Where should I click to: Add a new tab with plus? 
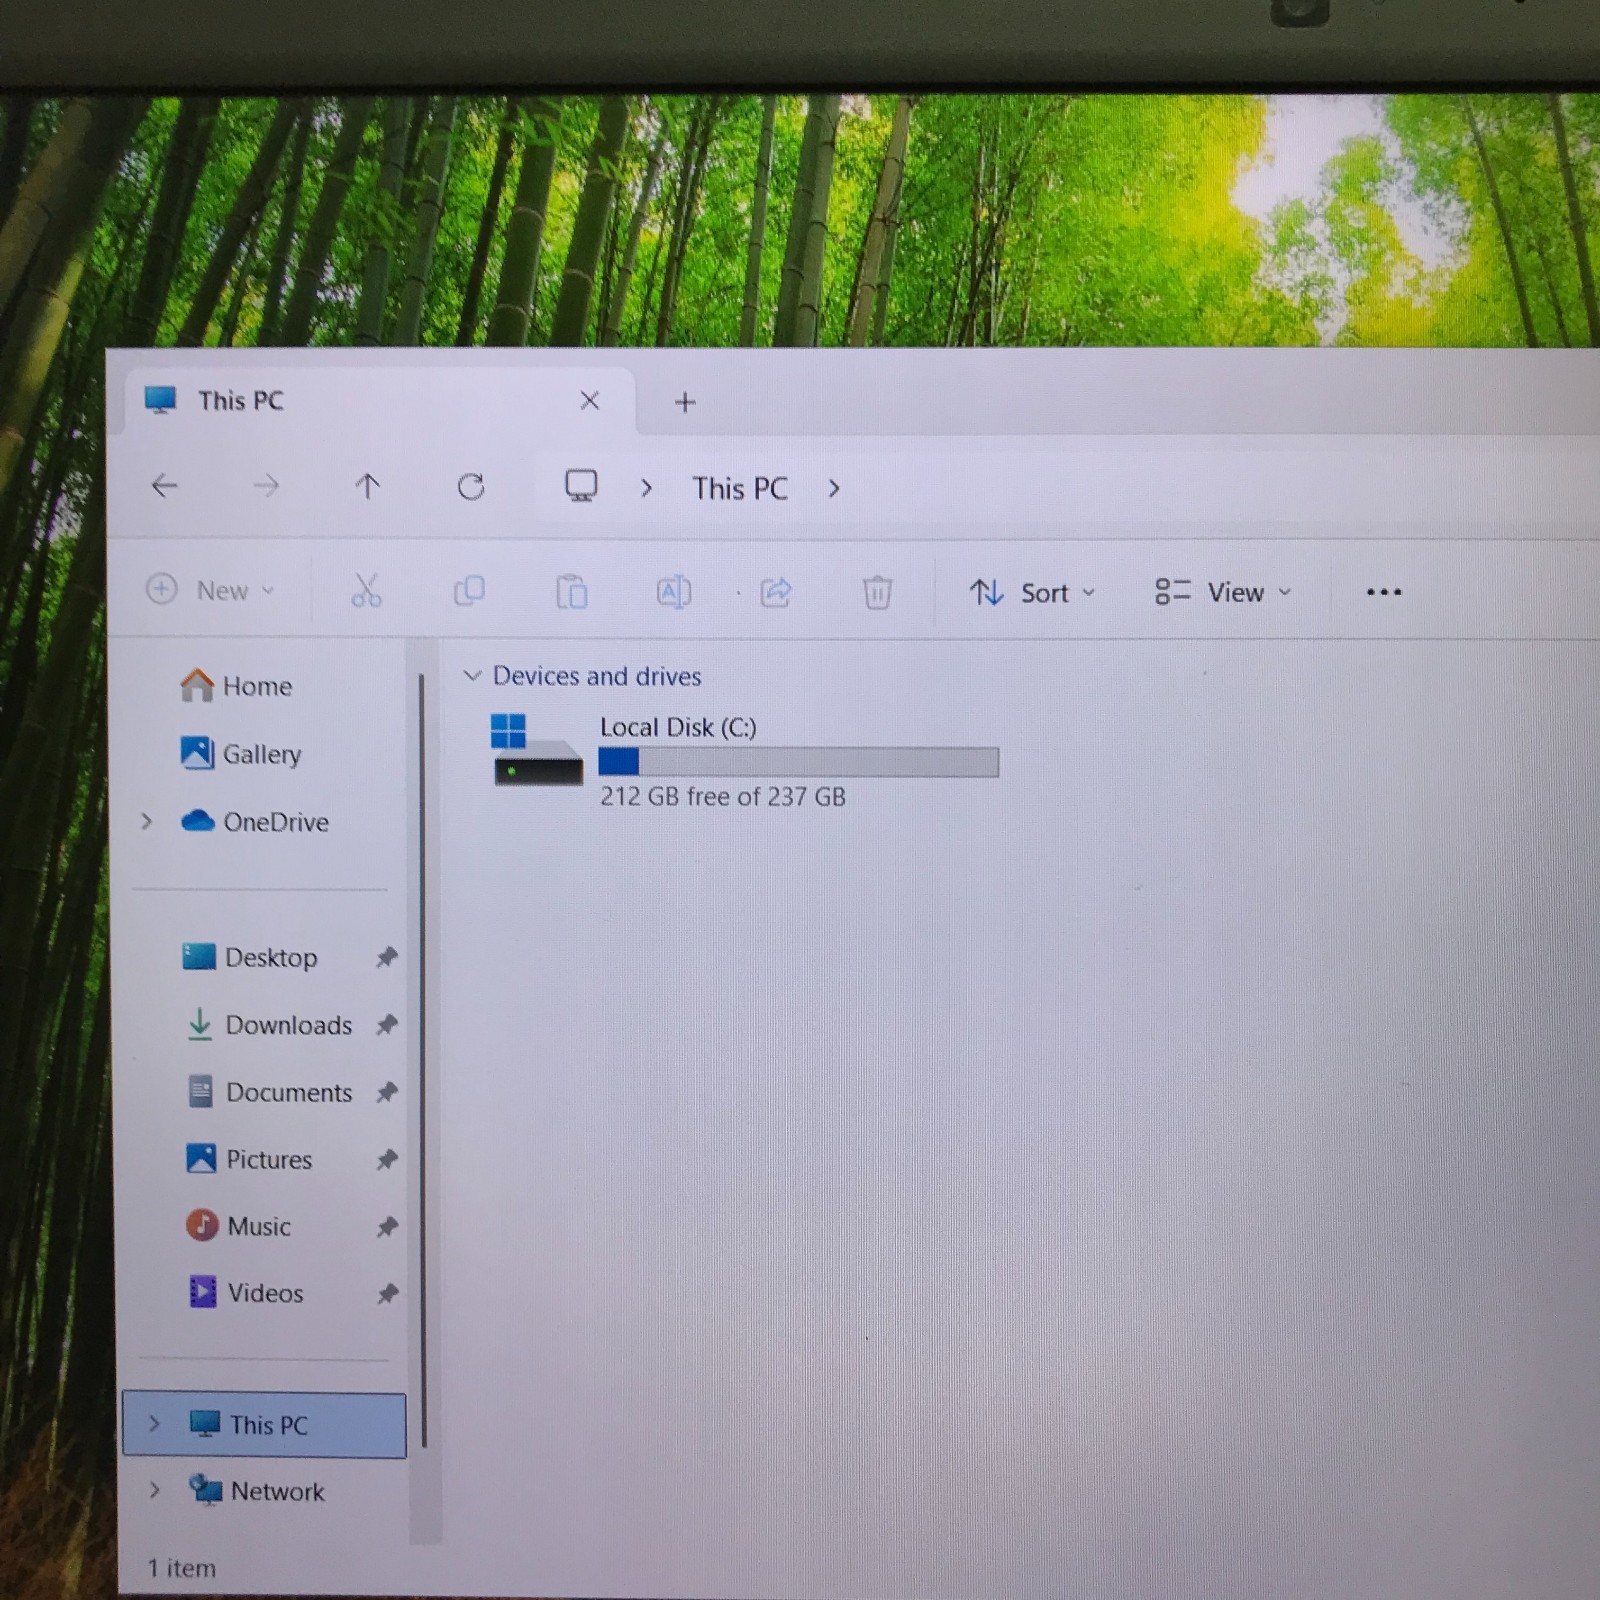[685, 402]
